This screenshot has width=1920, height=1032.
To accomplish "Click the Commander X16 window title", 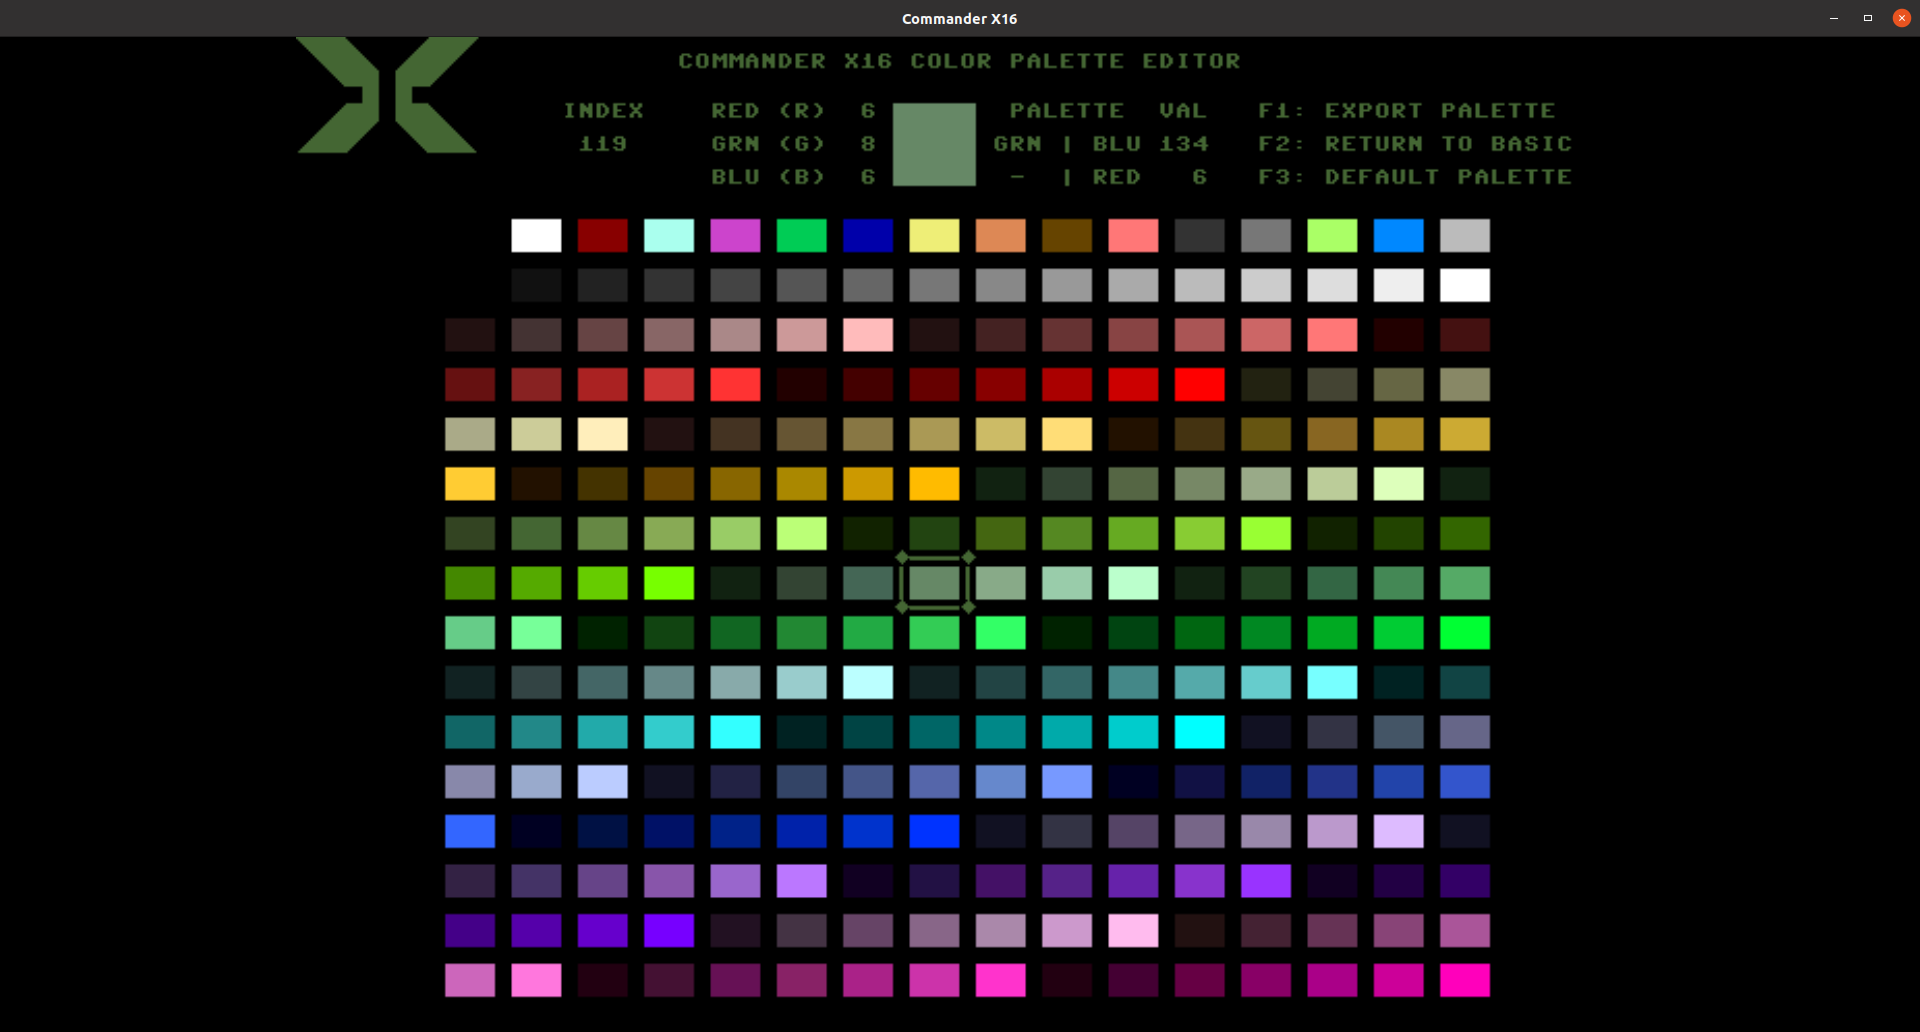I will [x=960, y=19].
